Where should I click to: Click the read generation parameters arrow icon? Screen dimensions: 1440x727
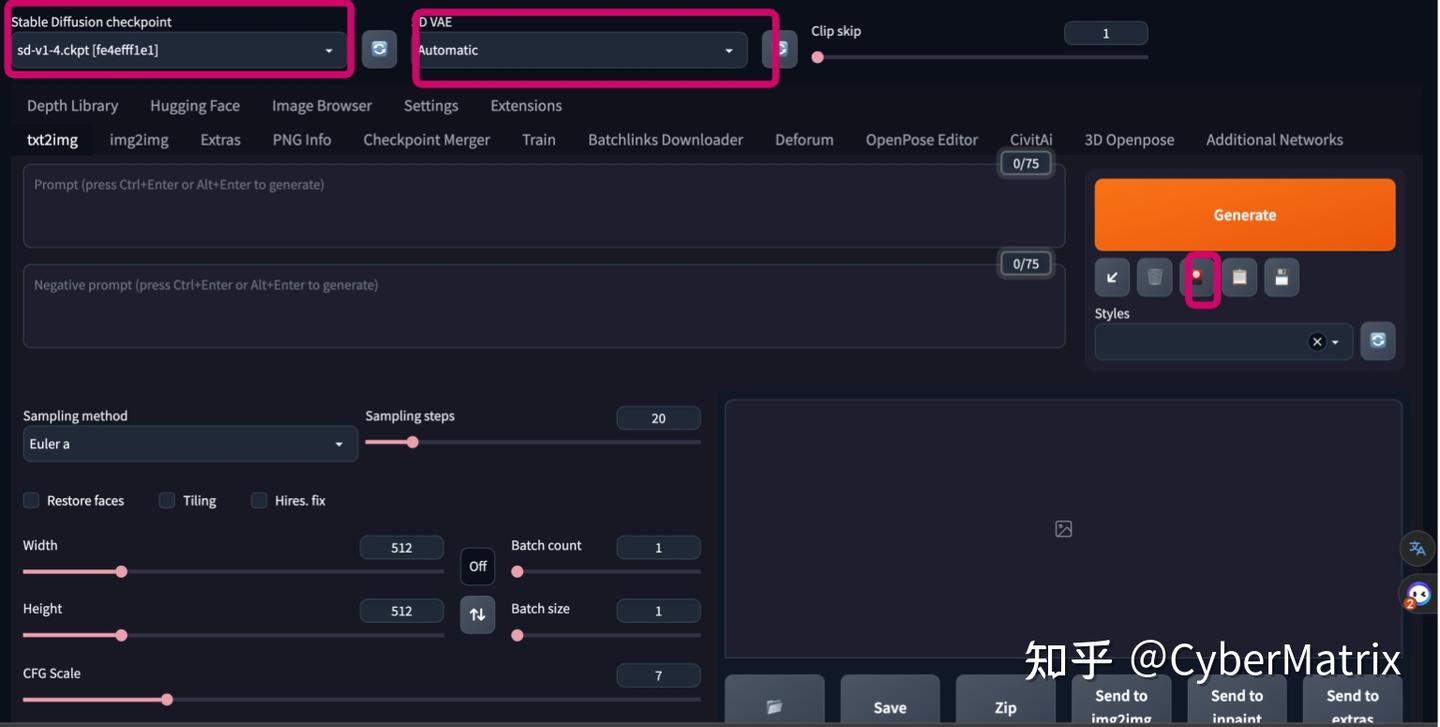pos(1112,277)
